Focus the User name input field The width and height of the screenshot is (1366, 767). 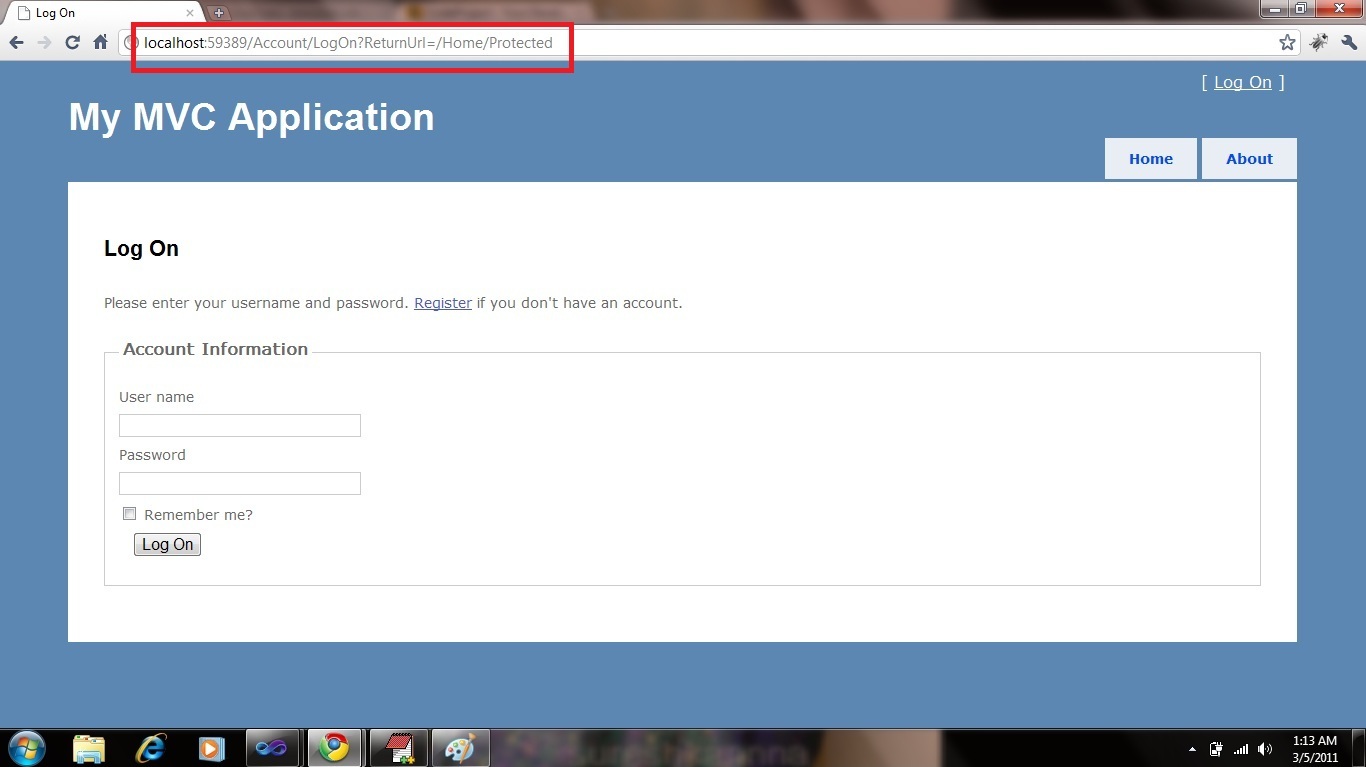[x=240, y=425]
